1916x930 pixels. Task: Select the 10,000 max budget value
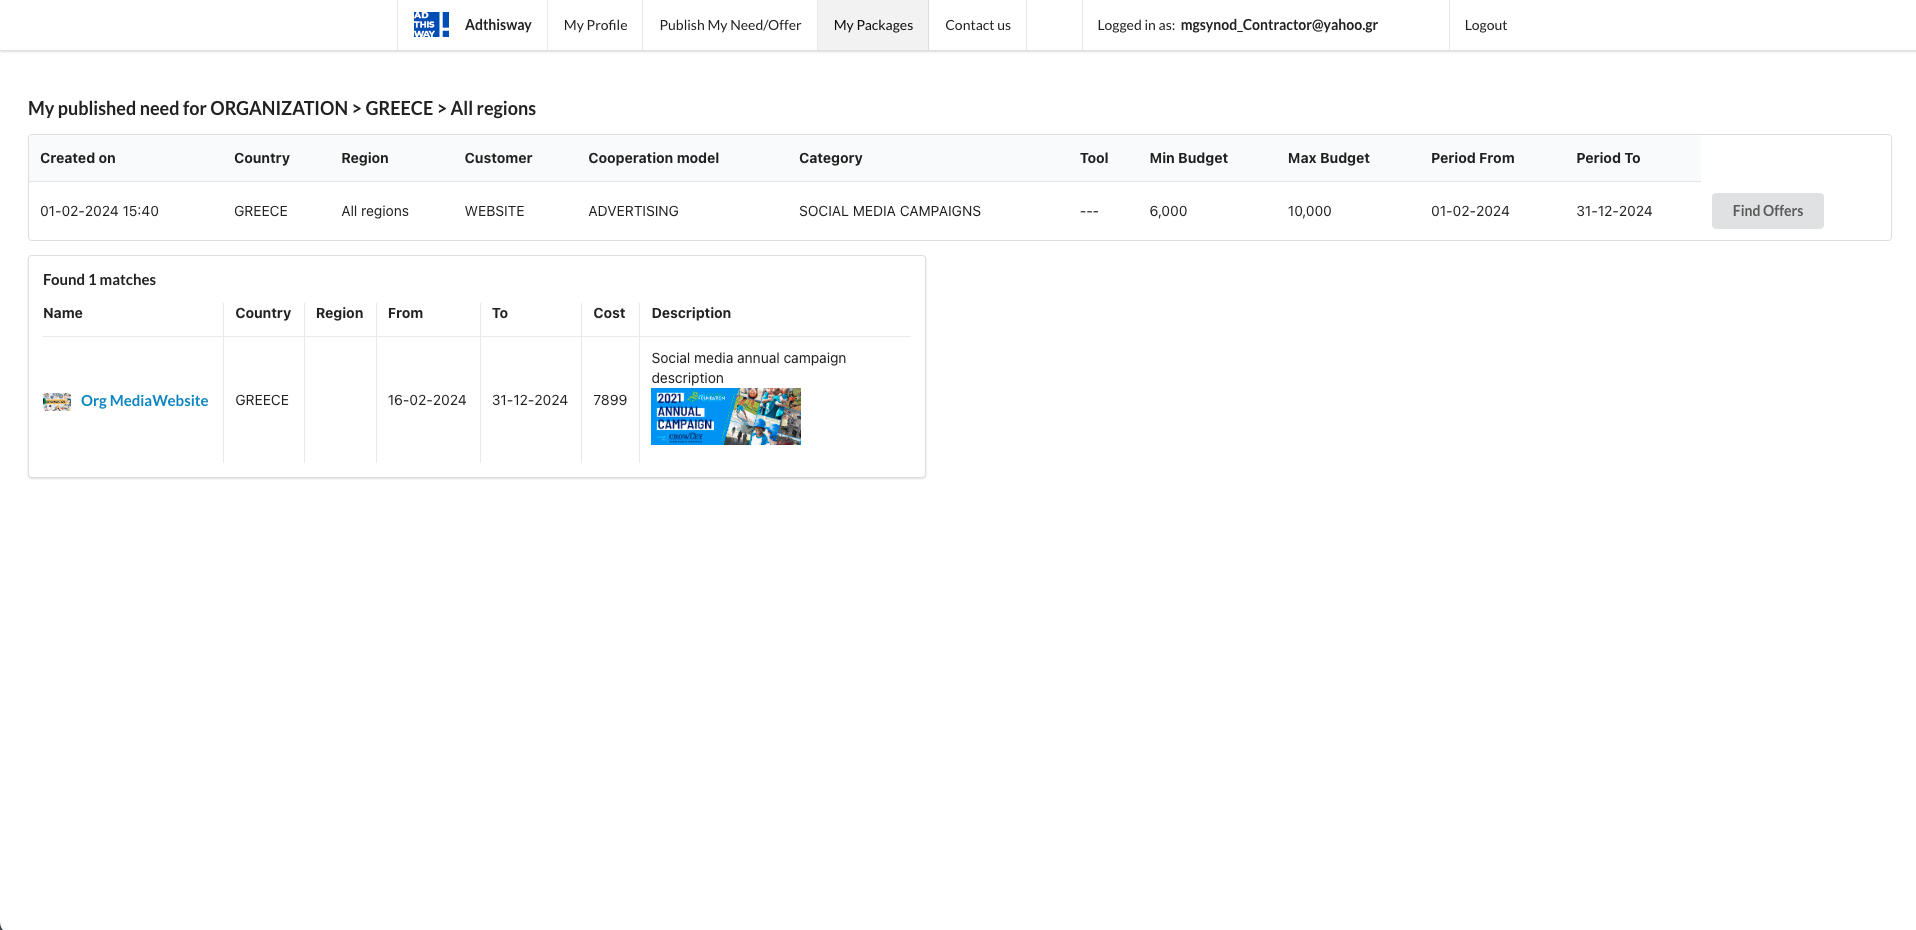[x=1309, y=211]
